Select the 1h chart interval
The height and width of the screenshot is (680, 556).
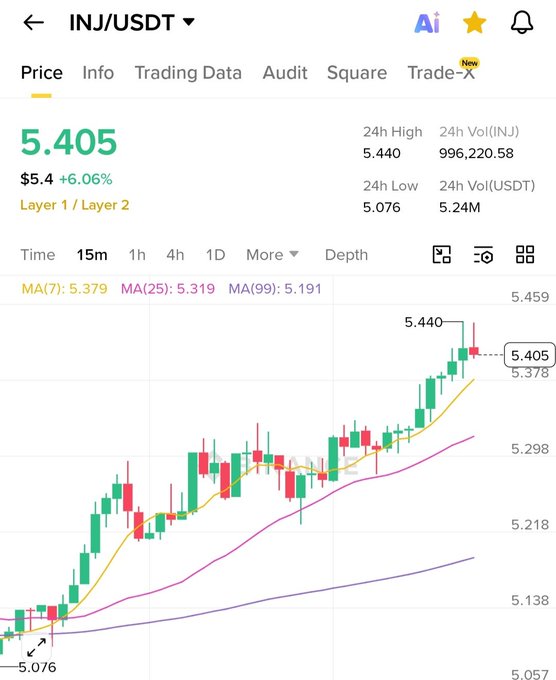(x=137, y=255)
